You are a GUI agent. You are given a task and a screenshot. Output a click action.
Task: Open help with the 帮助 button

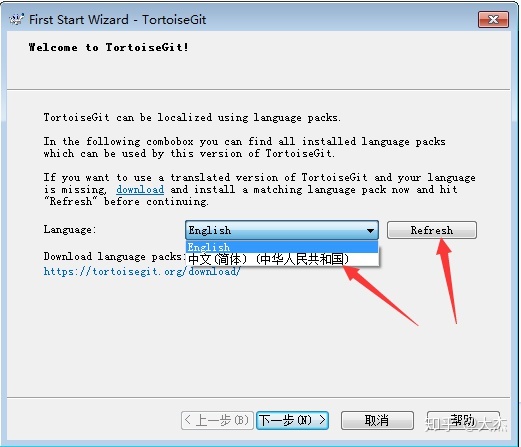[463, 420]
